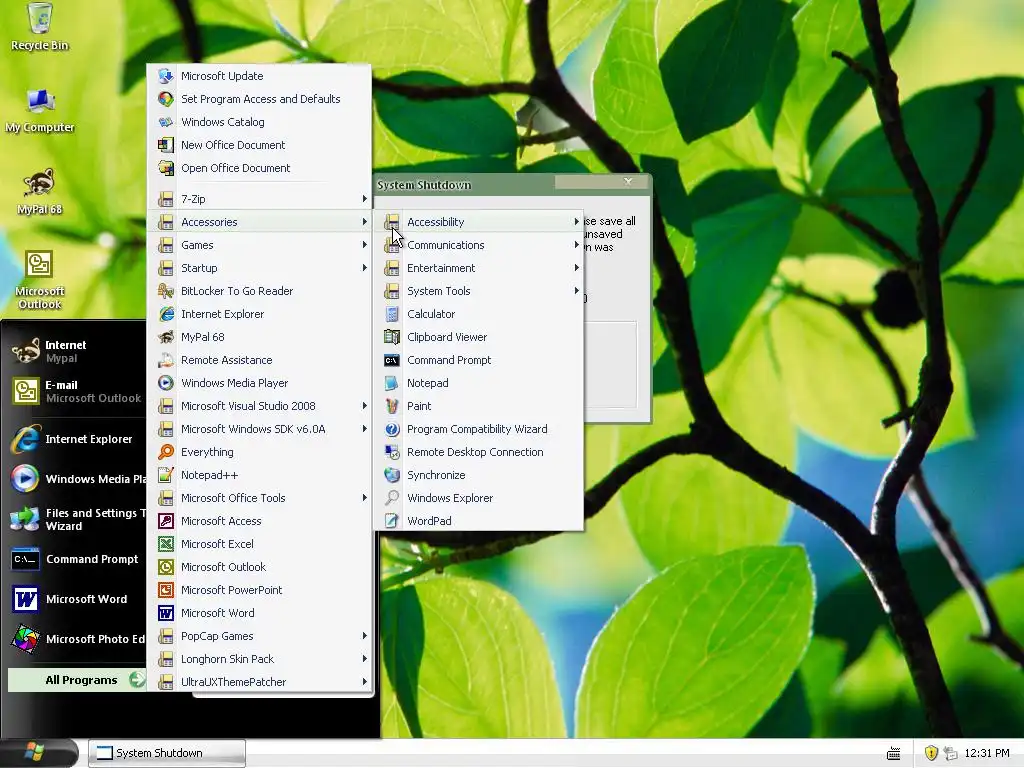The width and height of the screenshot is (1024, 768).
Task: Open the Open Office Document entry
Action: [260, 168]
